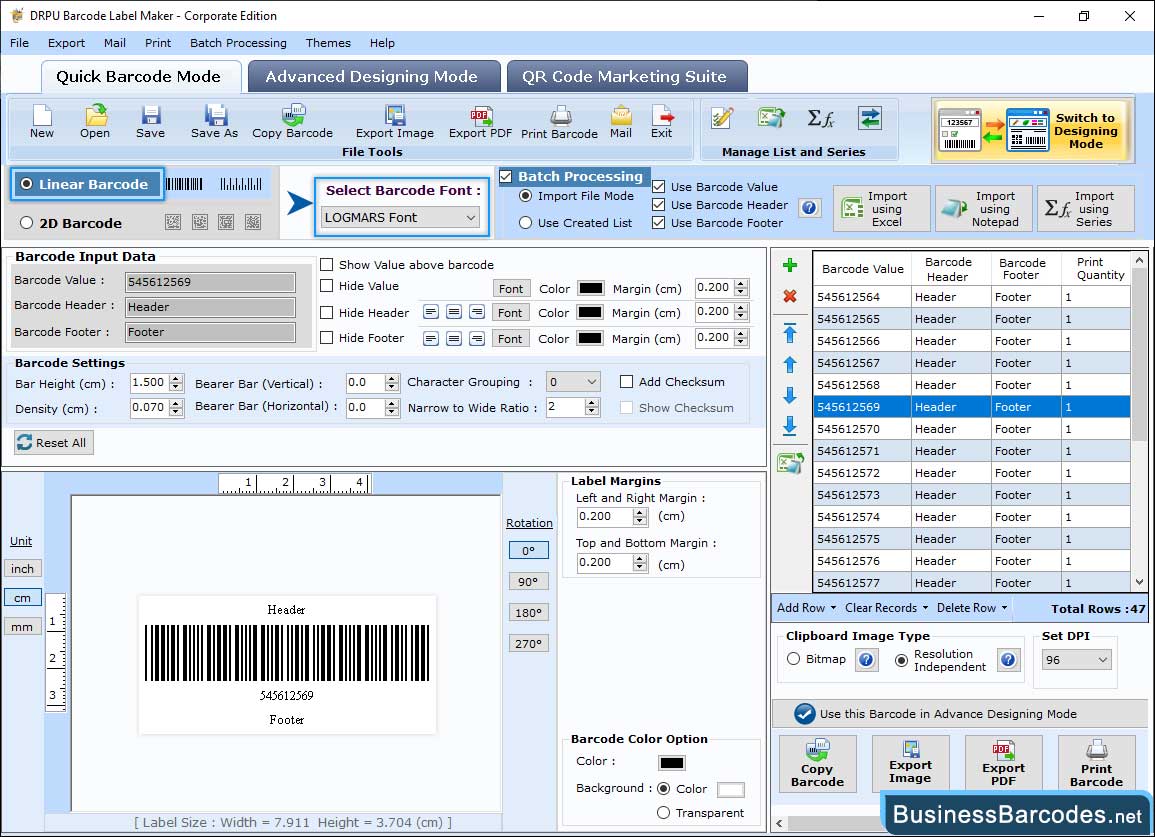Open the Mail tool icon

pos(621,122)
